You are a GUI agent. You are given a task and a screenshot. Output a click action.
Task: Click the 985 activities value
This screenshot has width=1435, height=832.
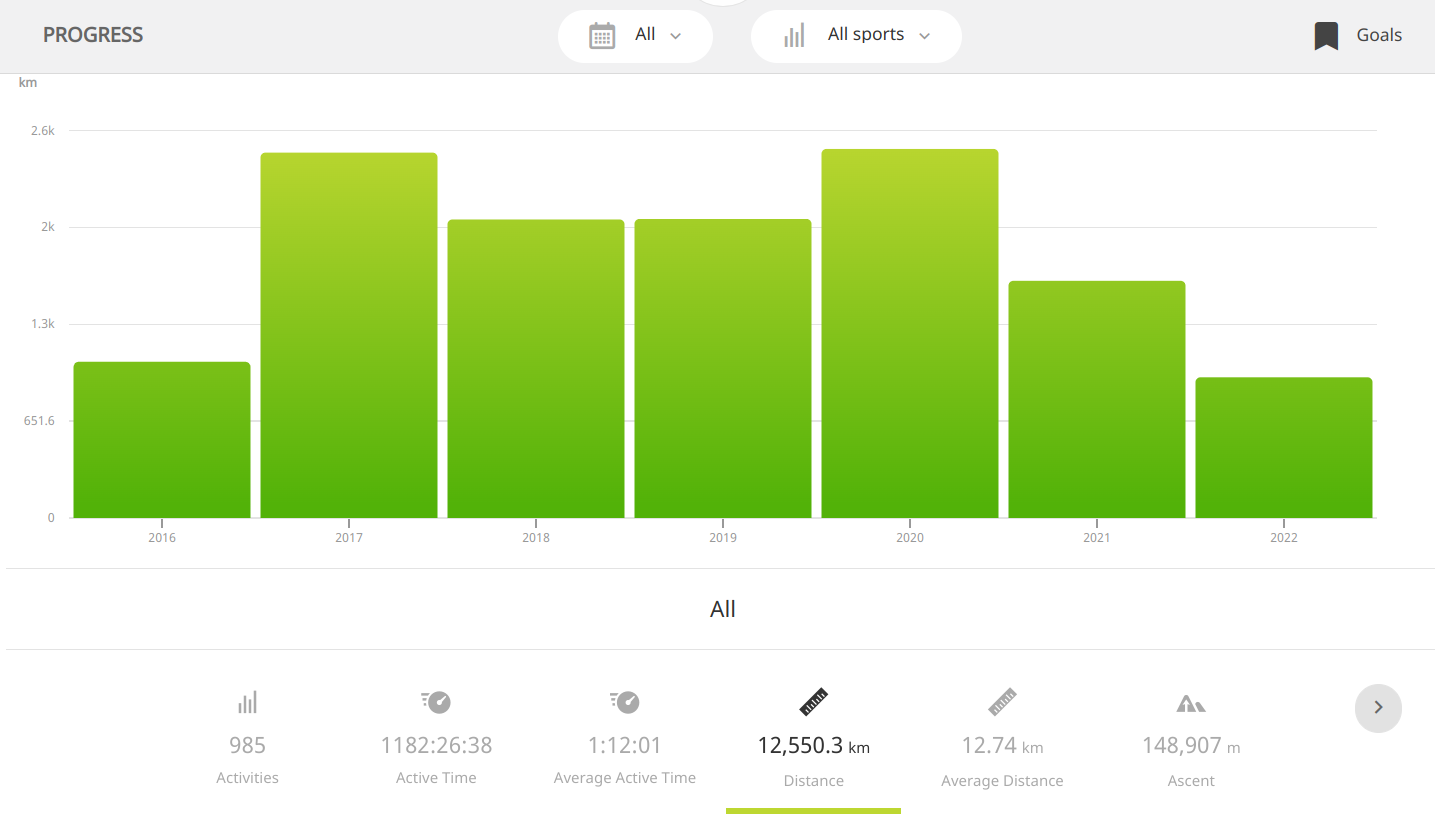pyautogui.click(x=247, y=745)
